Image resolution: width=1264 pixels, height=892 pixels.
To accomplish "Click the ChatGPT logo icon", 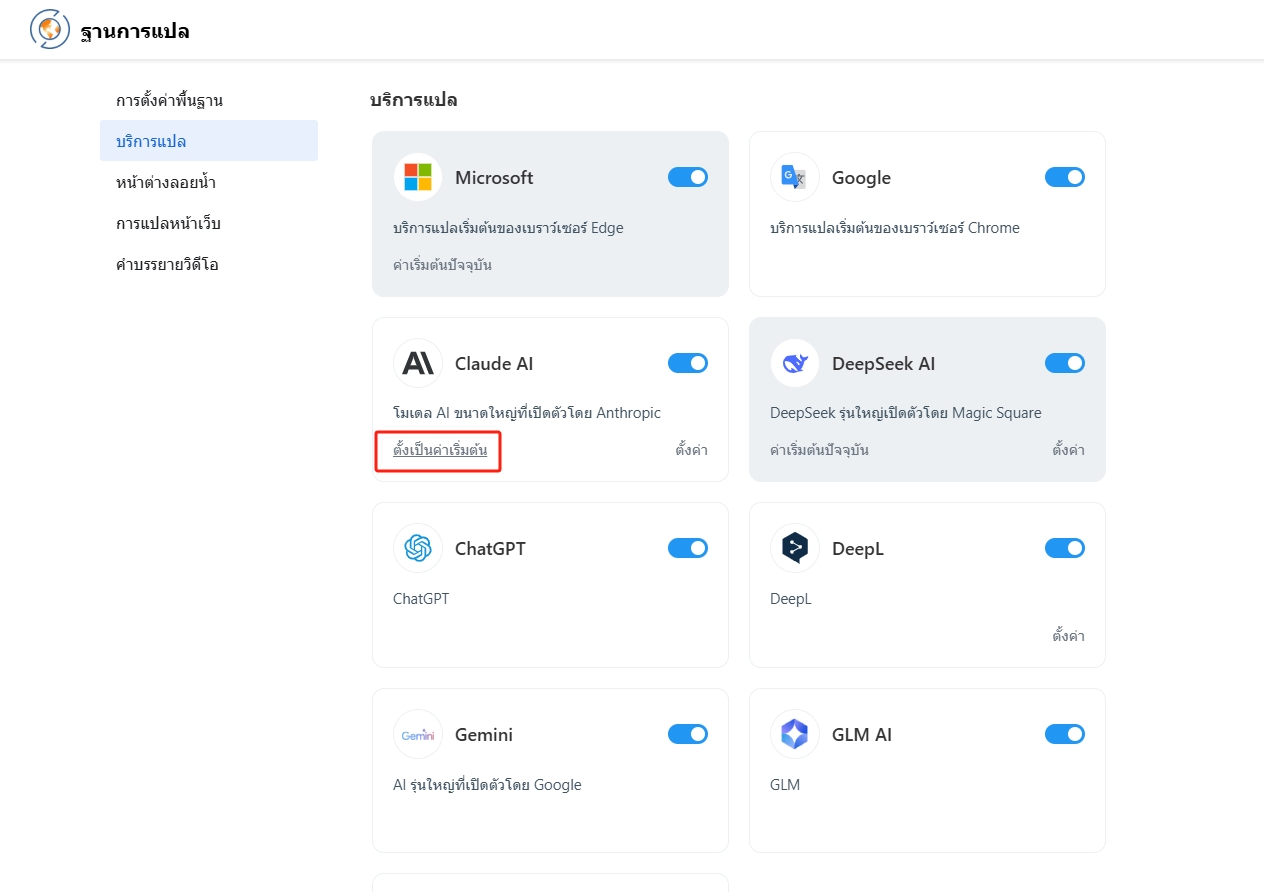I will (418, 548).
